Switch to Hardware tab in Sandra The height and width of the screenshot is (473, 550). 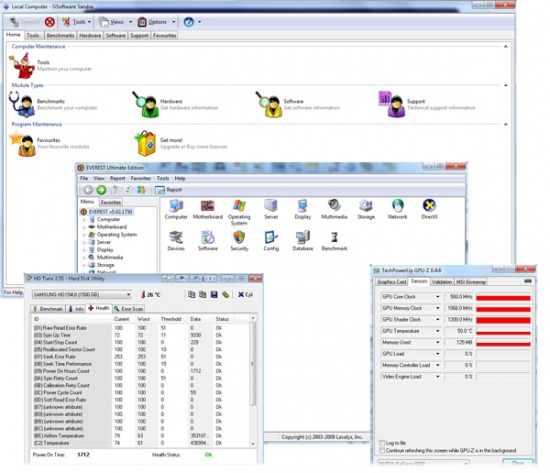tap(90, 35)
